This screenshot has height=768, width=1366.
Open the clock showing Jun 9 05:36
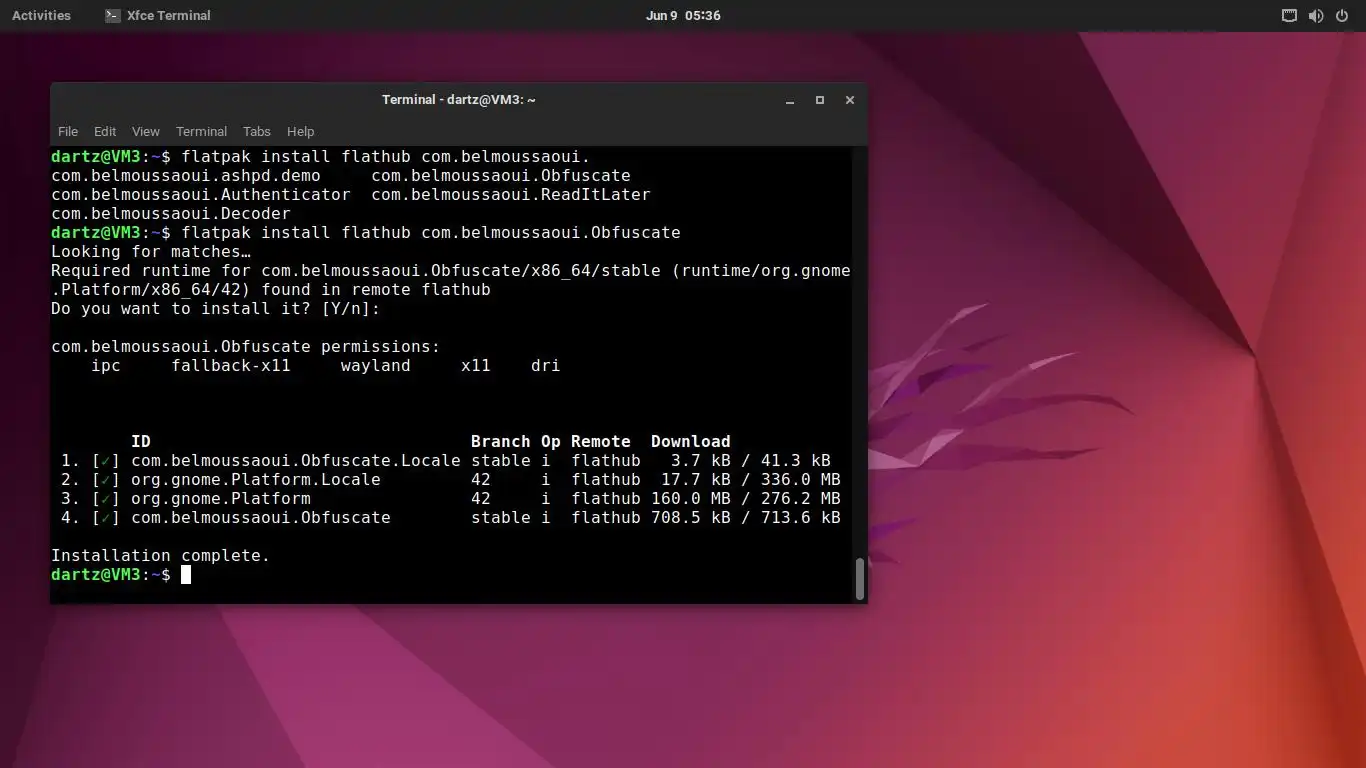click(x=683, y=15)
